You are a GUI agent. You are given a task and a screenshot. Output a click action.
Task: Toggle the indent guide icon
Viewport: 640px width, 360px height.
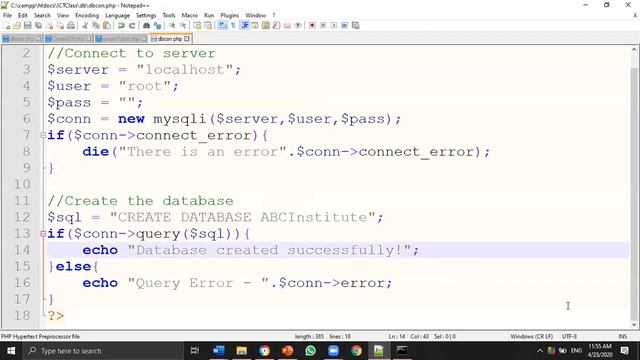244,25
